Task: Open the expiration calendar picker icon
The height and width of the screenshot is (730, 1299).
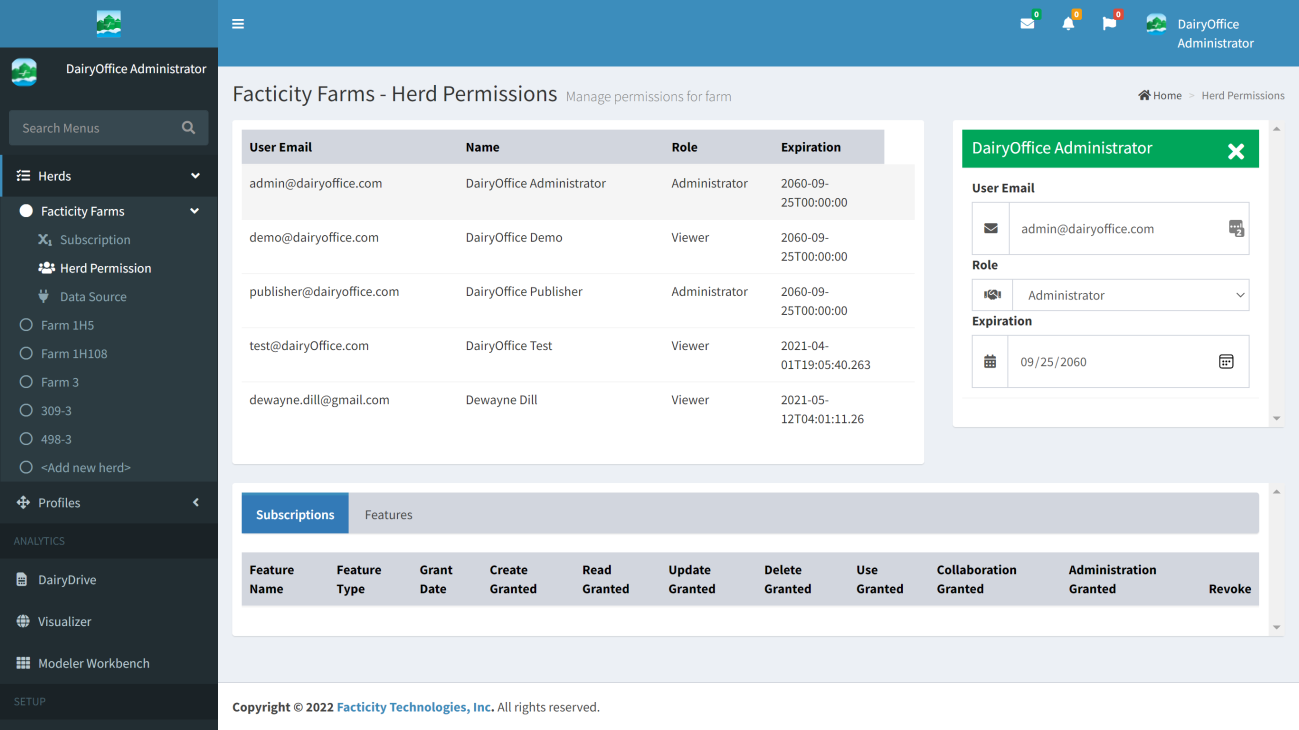Action: tap(1226, 362)
